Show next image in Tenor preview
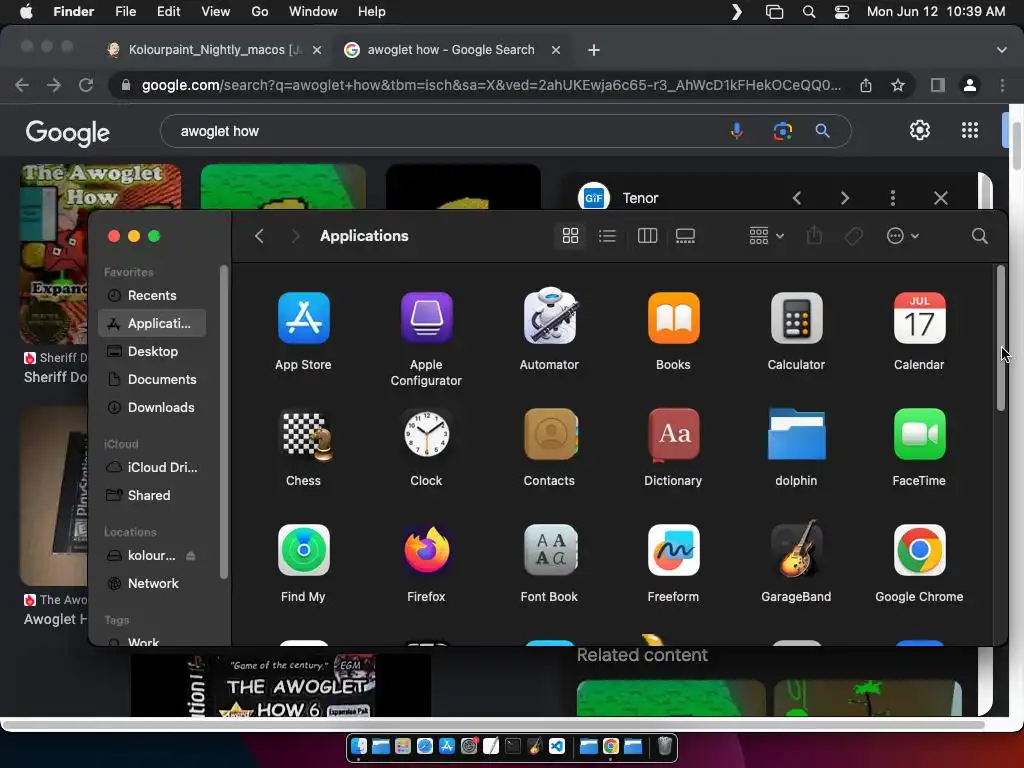Viewport: 1024px width, 768px height. (845, 198)
